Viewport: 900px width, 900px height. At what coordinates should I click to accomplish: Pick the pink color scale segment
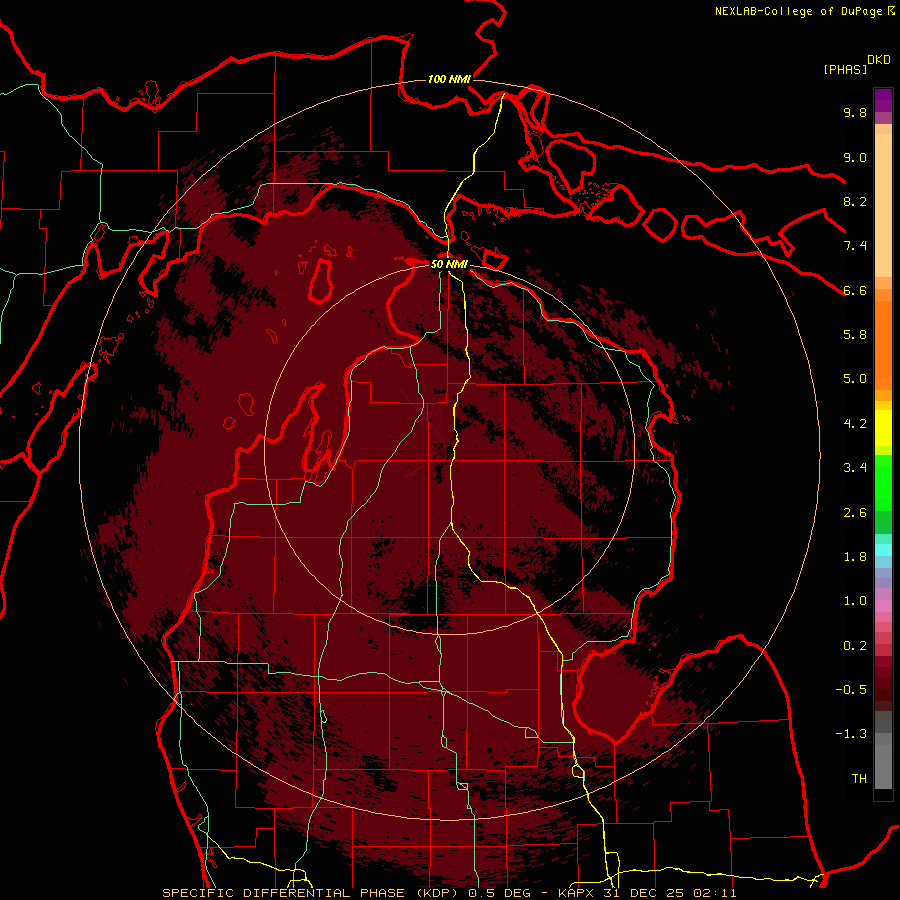(x=883, y=606)
